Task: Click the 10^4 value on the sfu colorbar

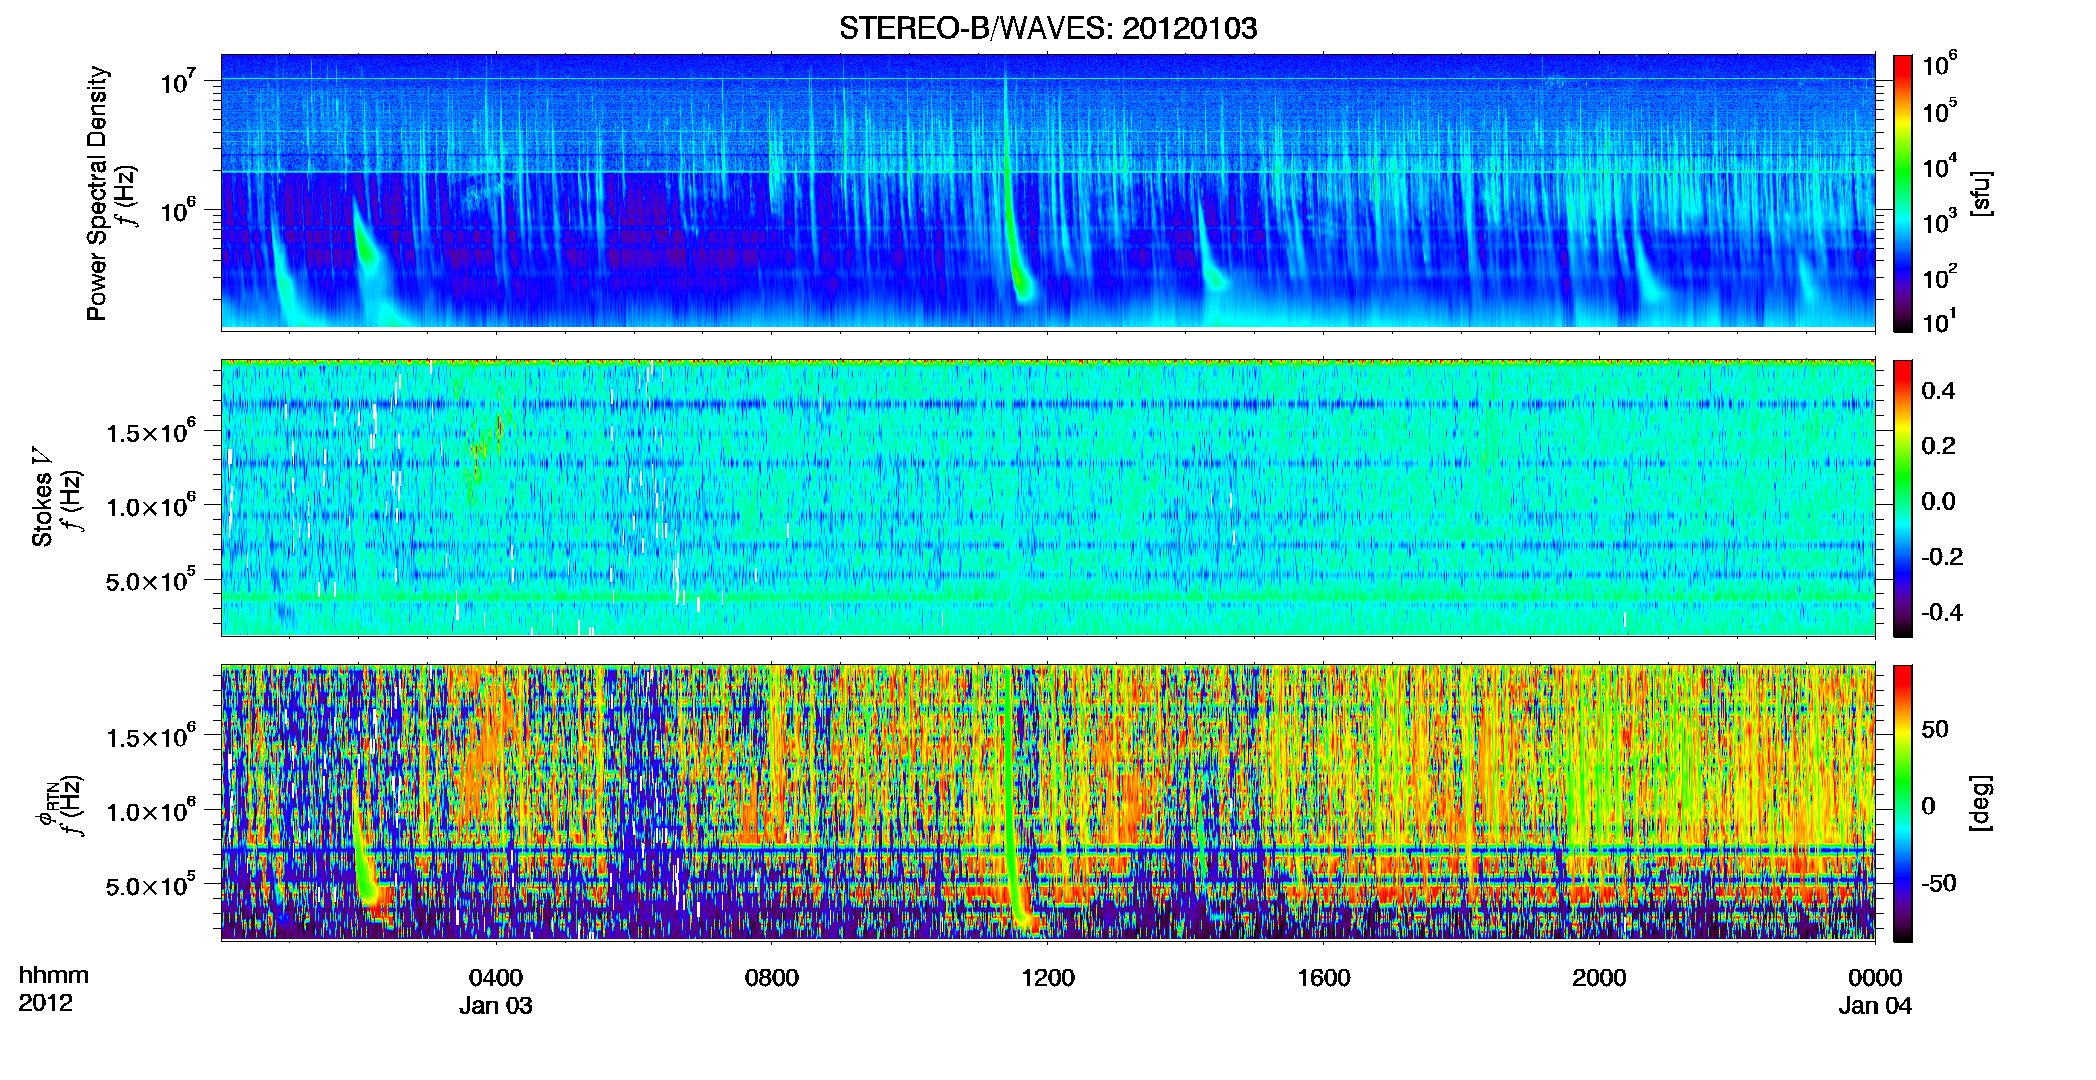Action: [1940, 169]
